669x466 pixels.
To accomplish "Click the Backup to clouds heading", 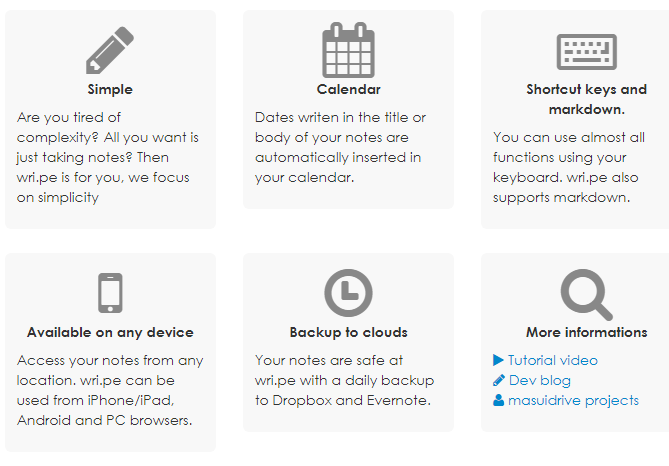I will (348, 332).
